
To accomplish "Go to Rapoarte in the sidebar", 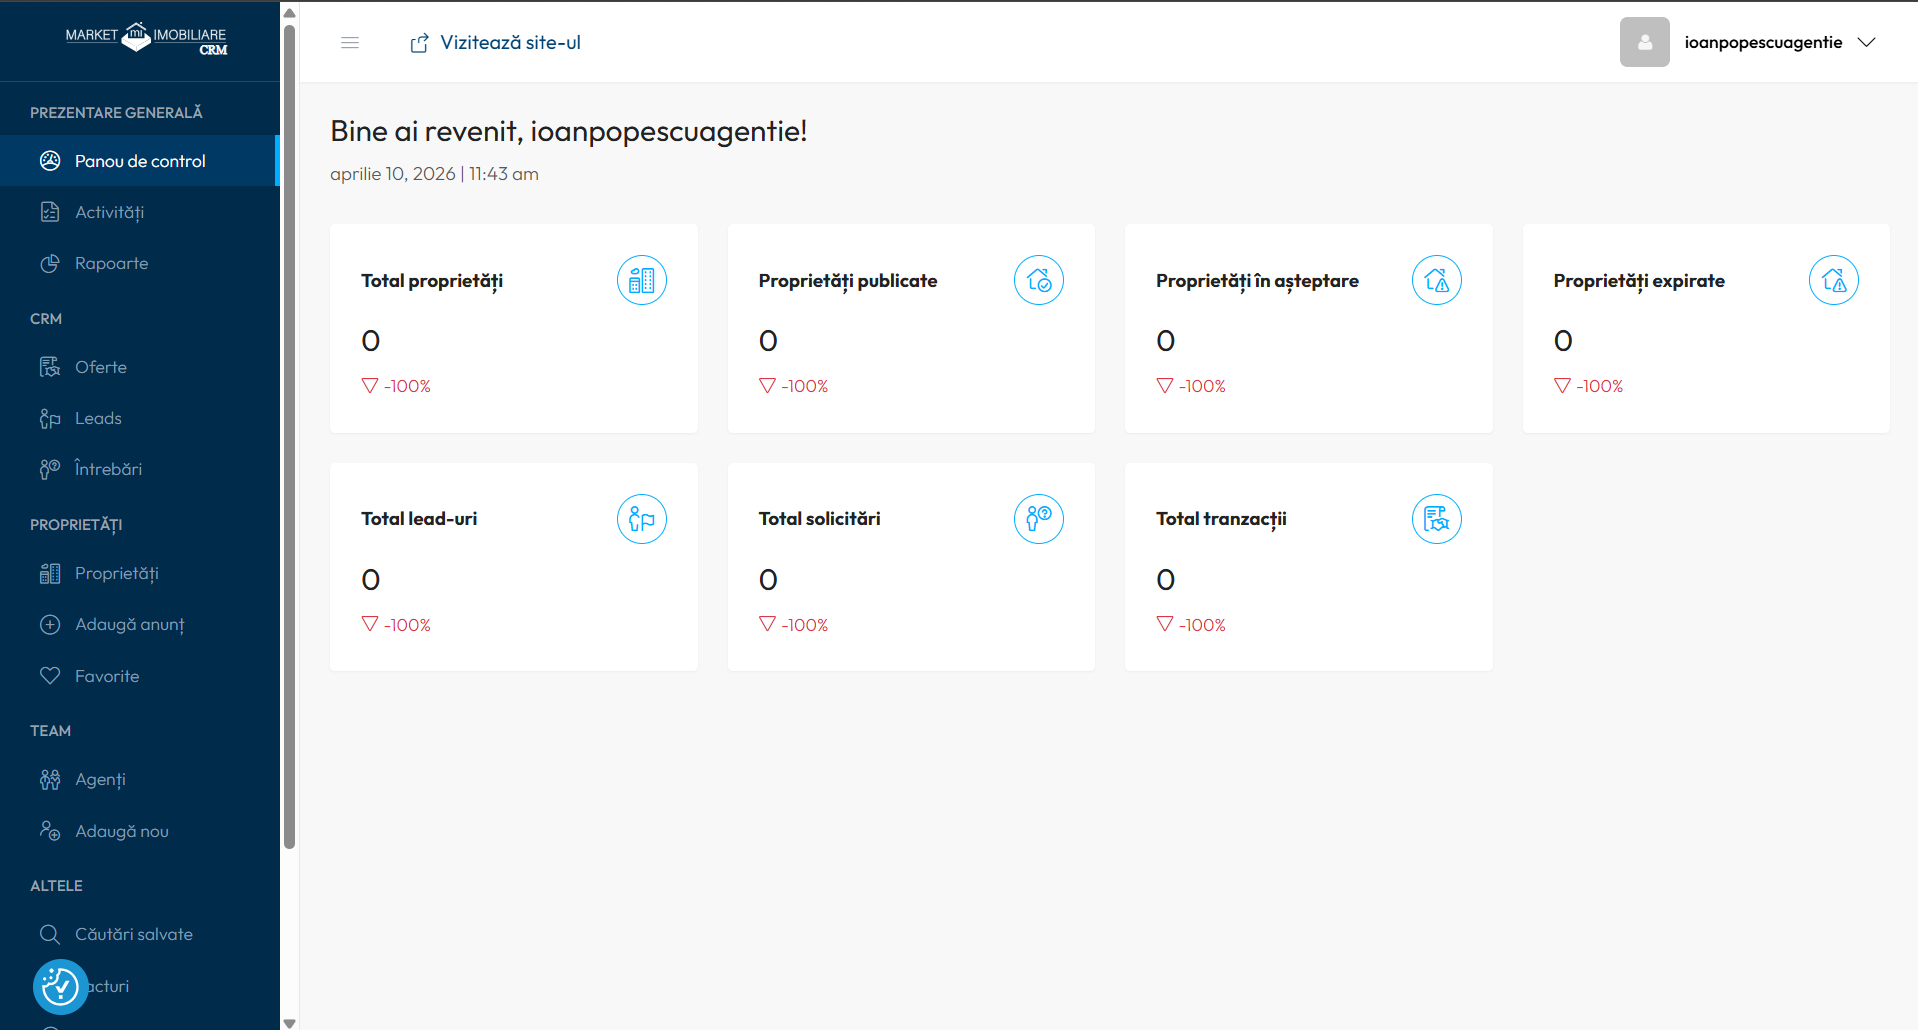I will click(x=111, y=263).
